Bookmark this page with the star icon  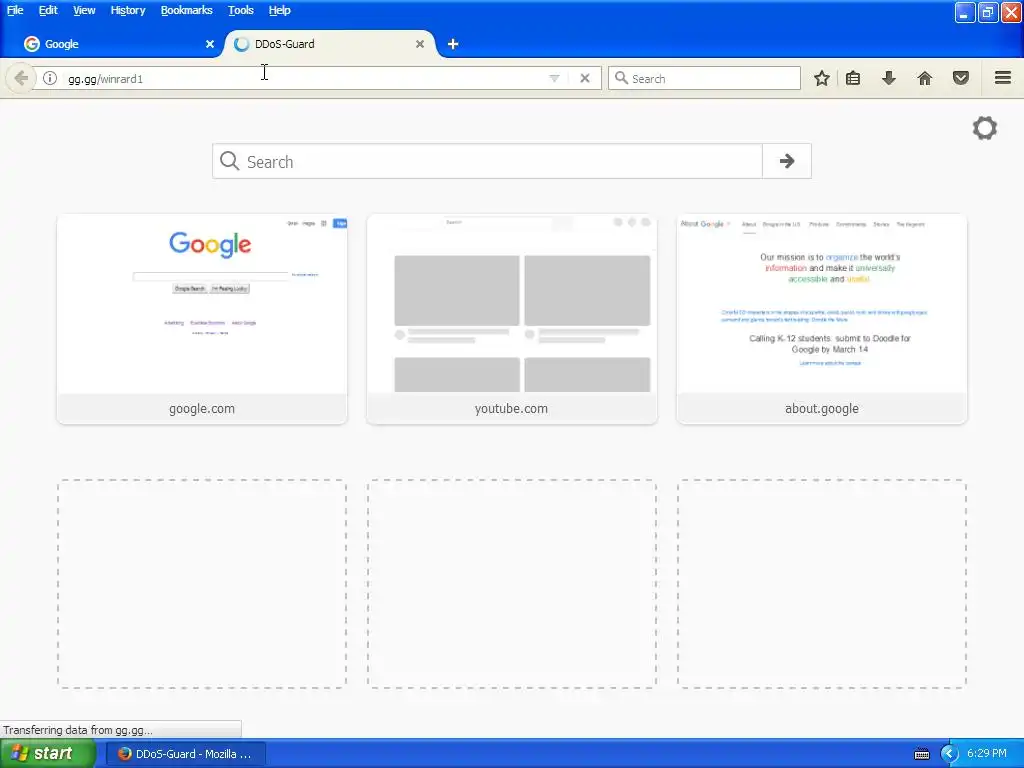point(822,78)
